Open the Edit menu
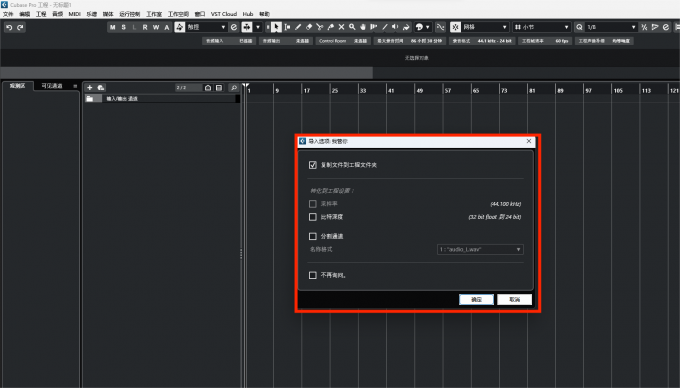The image size is (680, 388). click(x=25, y=14)
